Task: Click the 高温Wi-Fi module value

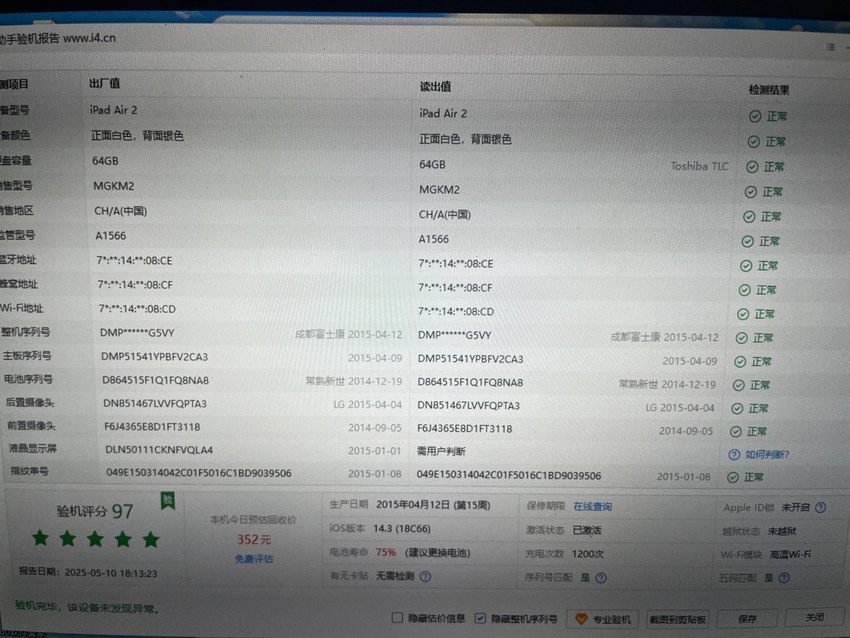Action: [790, 555]
